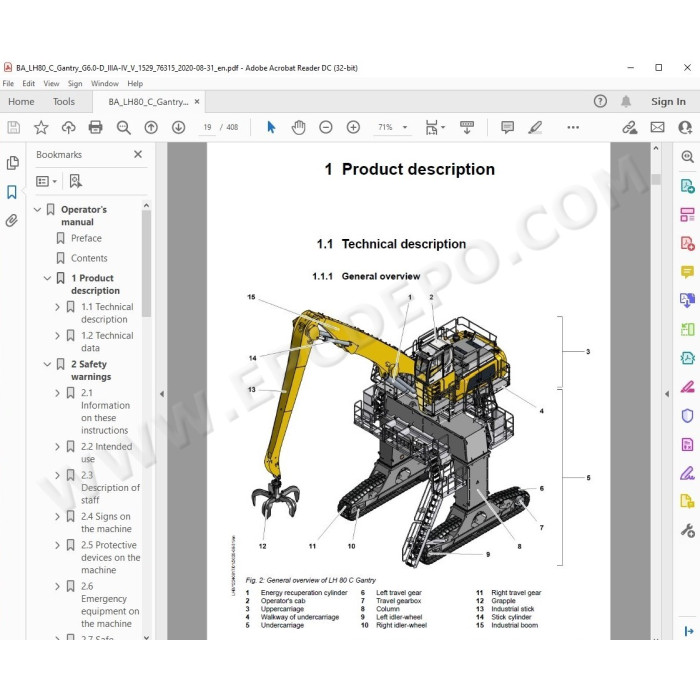Image resolution: width=700 pixels, height=700 pixels.
Task: Expand 2.2 Intended use bookmark
Action: [57, 446]
